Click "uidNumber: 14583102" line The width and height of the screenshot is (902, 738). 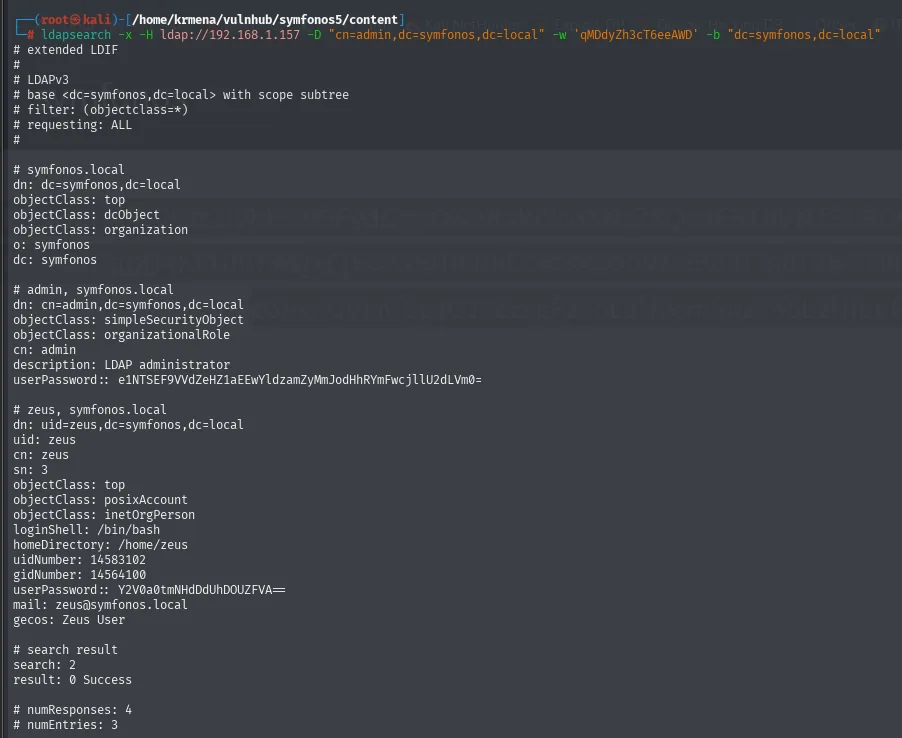coord(79,559)
